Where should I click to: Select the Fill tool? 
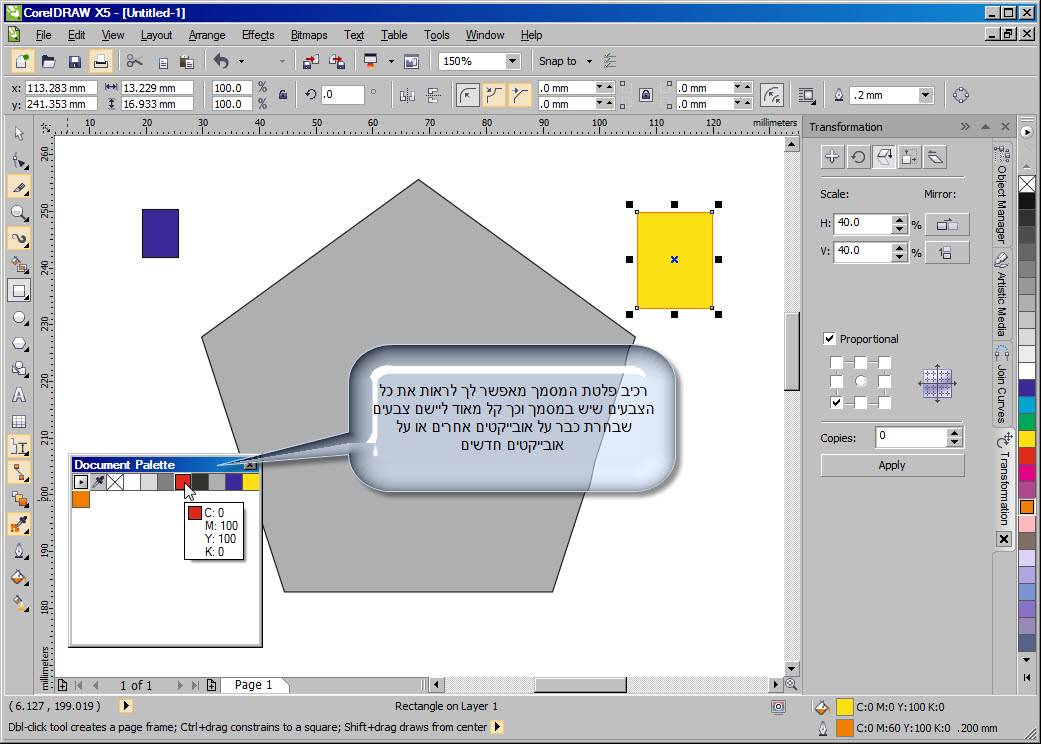(19, 577)
